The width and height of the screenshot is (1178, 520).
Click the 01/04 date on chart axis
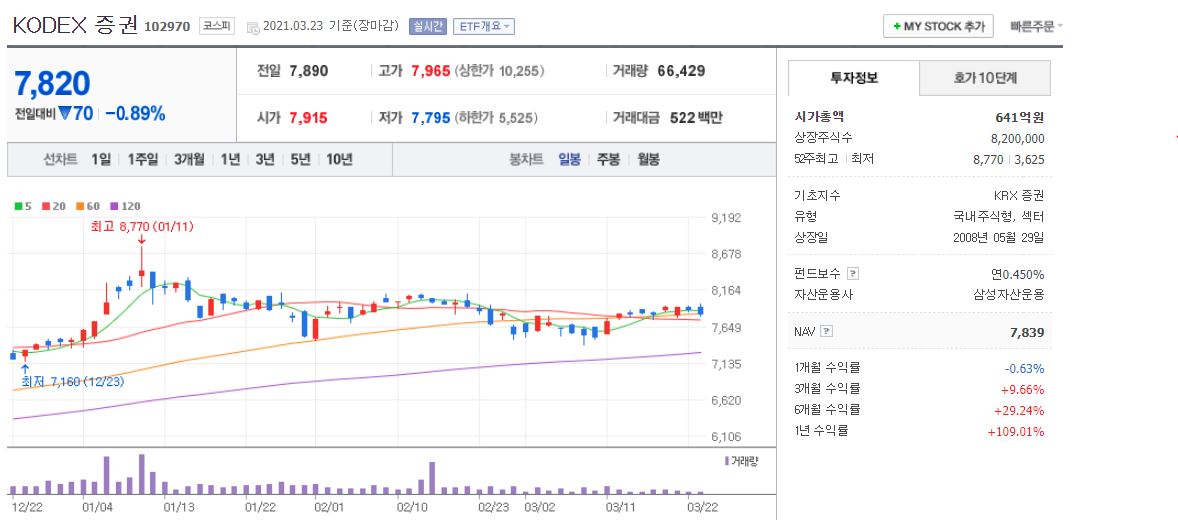point(98,507)
